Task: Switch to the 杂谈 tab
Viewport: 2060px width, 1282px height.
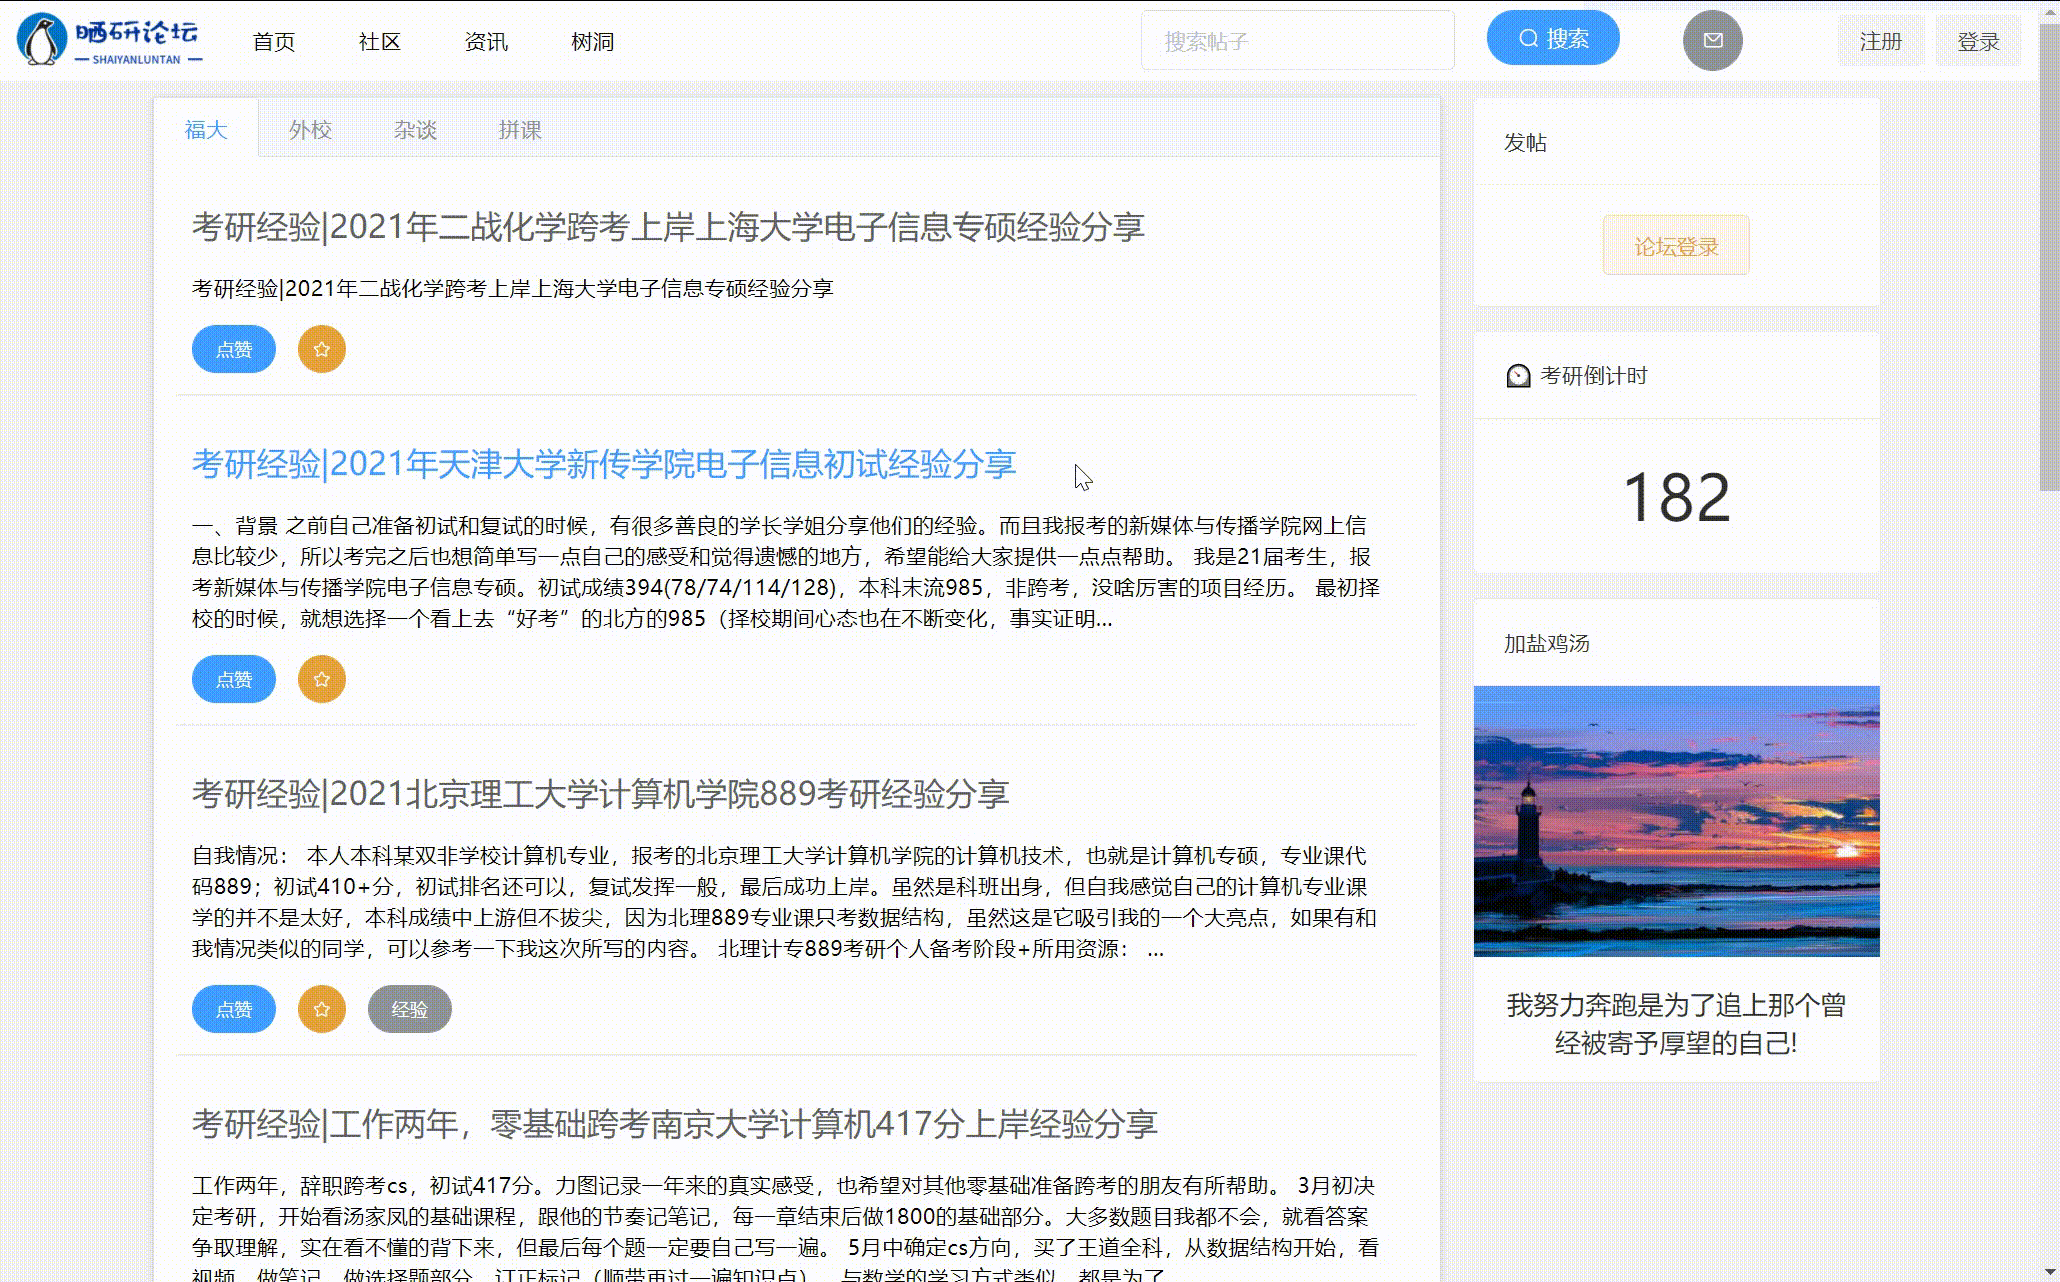Action: (415, 130)
